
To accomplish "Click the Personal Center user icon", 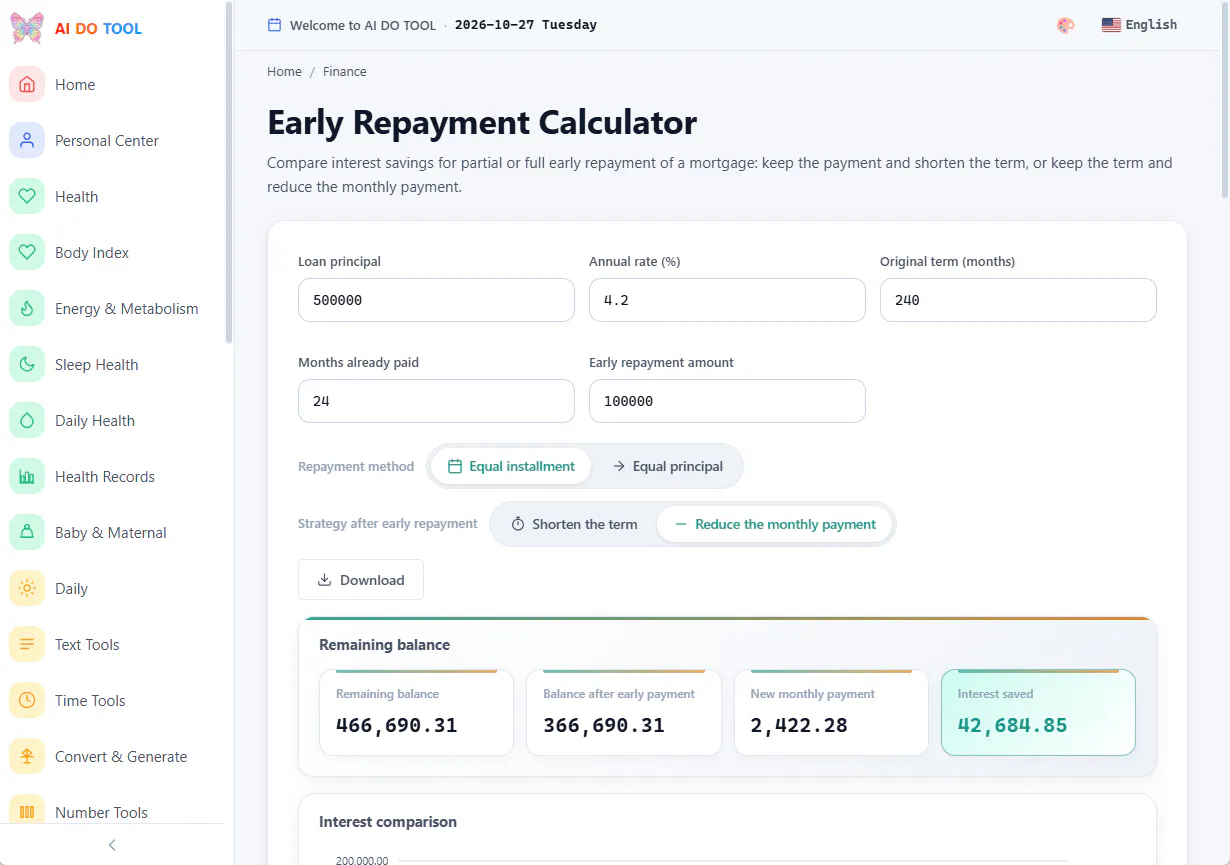I will [27, 141].
